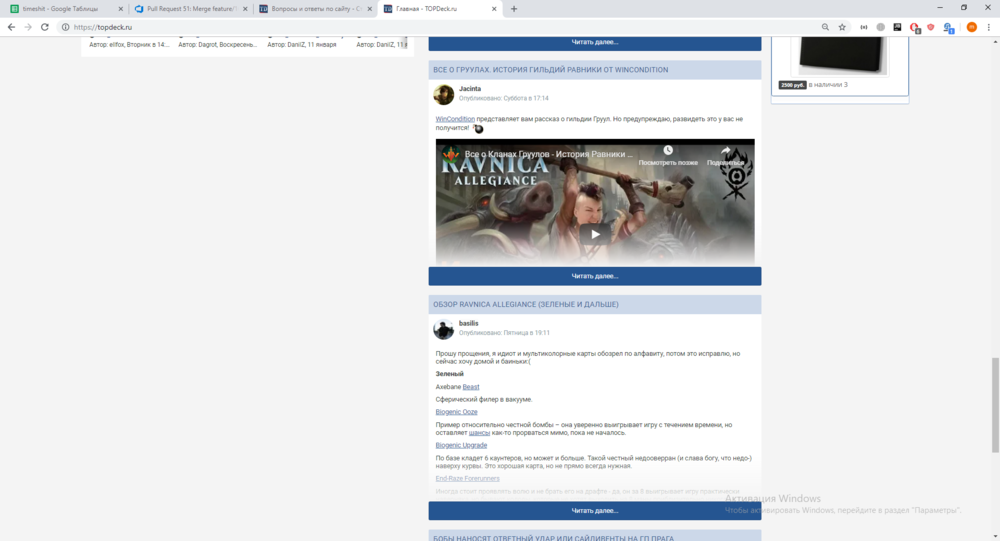Click the bold Зеленый heading
This screenshot has height=541, width=1000.
[x=449, y=374]
